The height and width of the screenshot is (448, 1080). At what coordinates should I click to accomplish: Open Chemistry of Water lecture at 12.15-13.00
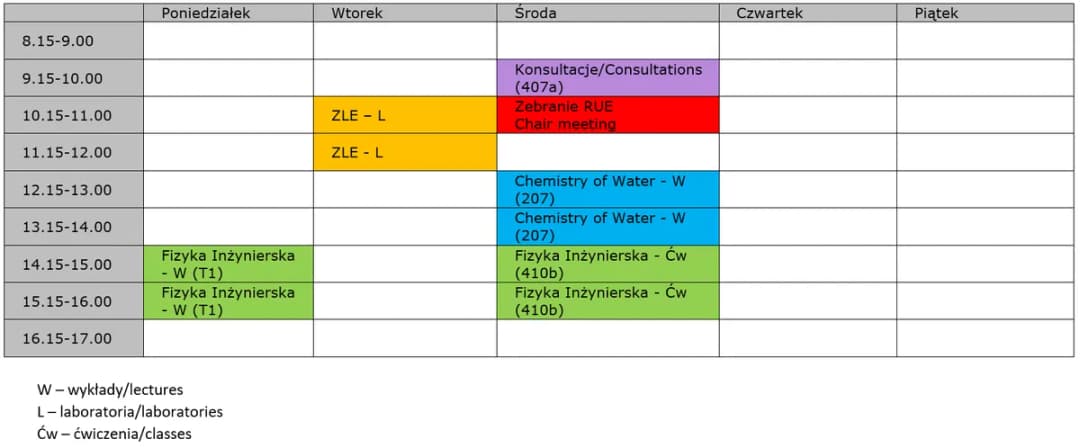pyautogui.click(x=607, y=190)
